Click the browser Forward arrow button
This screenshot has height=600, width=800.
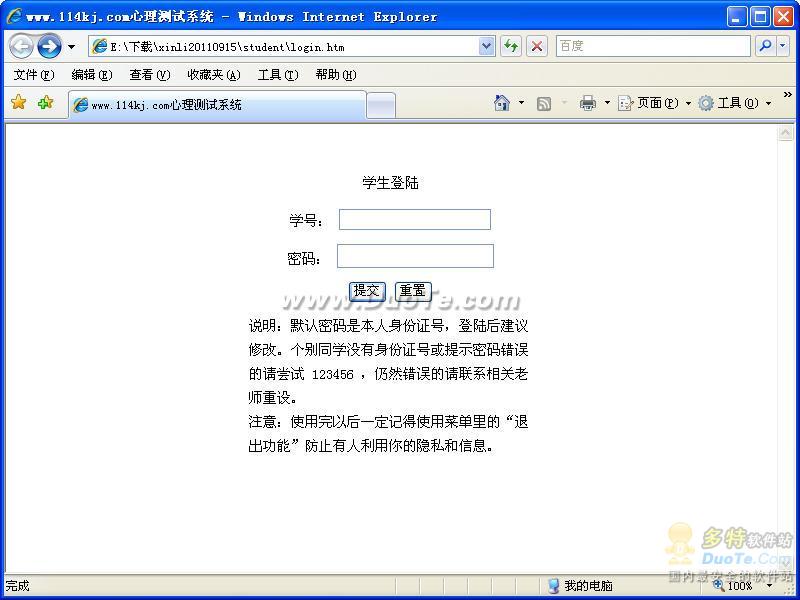tap(49, 47)
